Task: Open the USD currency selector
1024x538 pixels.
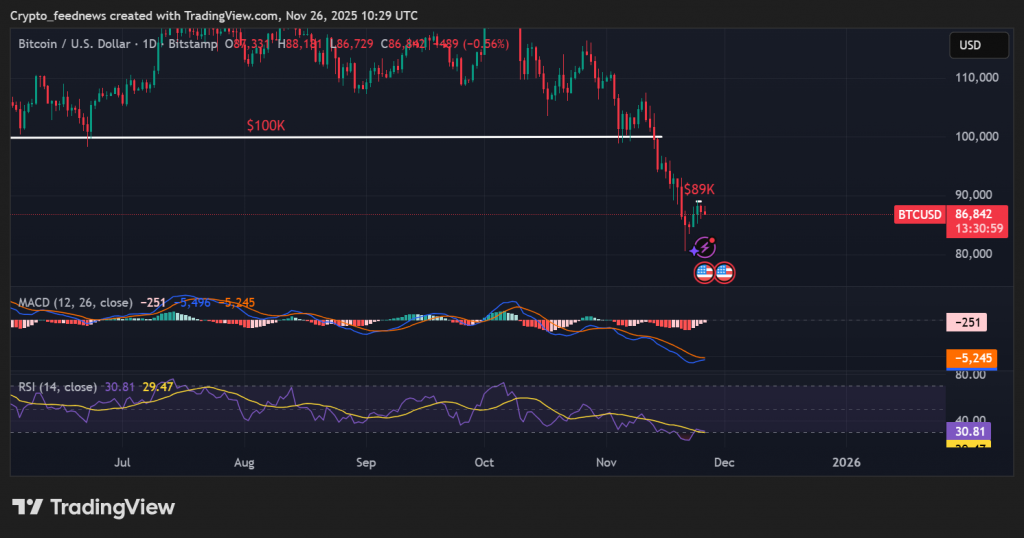Action: 970,45
